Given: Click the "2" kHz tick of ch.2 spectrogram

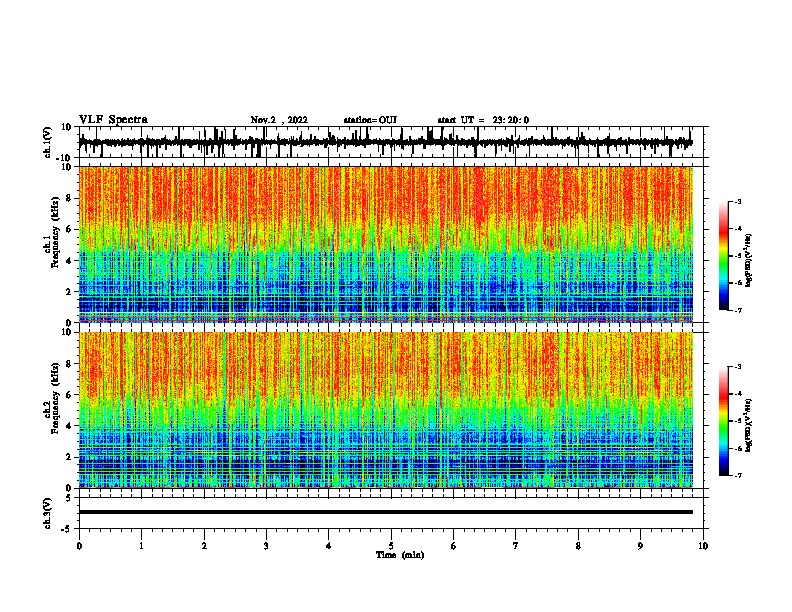Looking at the screenshot, I should (x=69, y=457).
